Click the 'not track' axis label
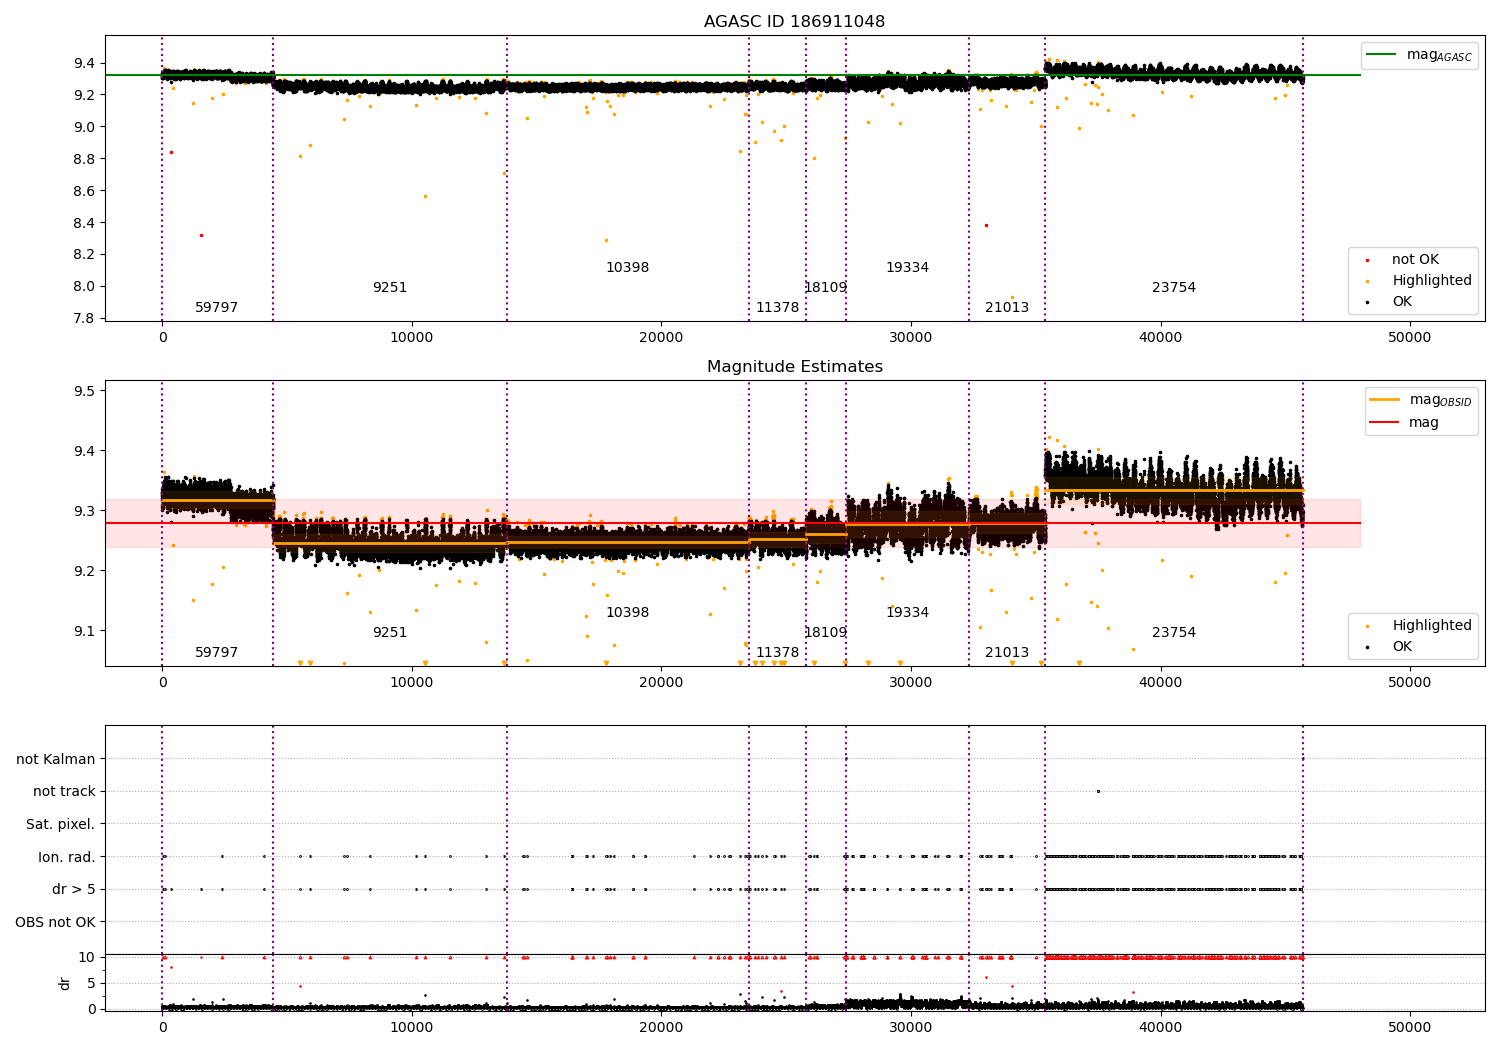This screenshot has width=1500, height=1050. tap(64, 791)
